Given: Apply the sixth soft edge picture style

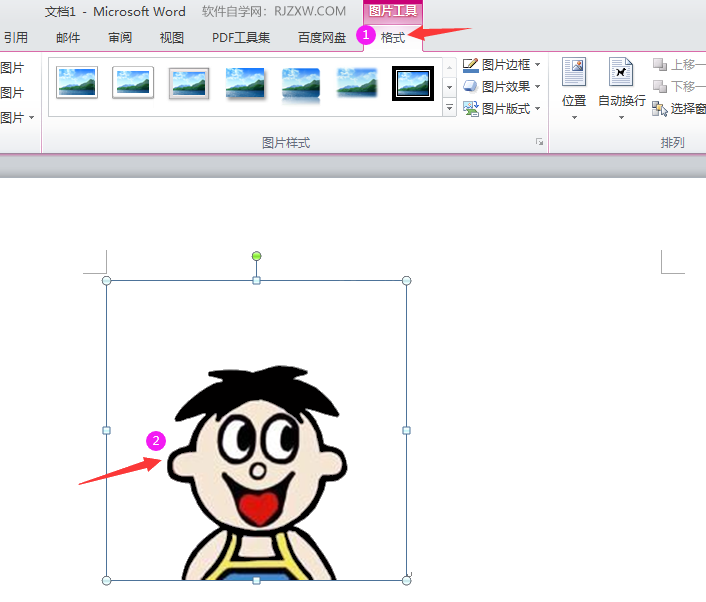Looking at the screenshot, I should [357, 82].
